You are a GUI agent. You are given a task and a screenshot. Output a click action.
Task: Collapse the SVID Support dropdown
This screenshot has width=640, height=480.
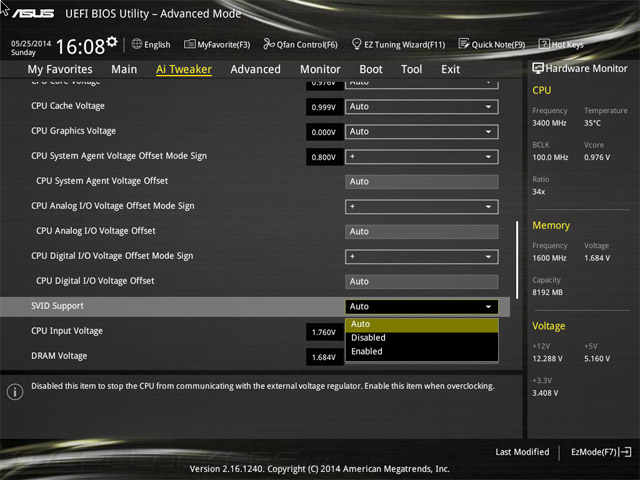click(422, 307)
